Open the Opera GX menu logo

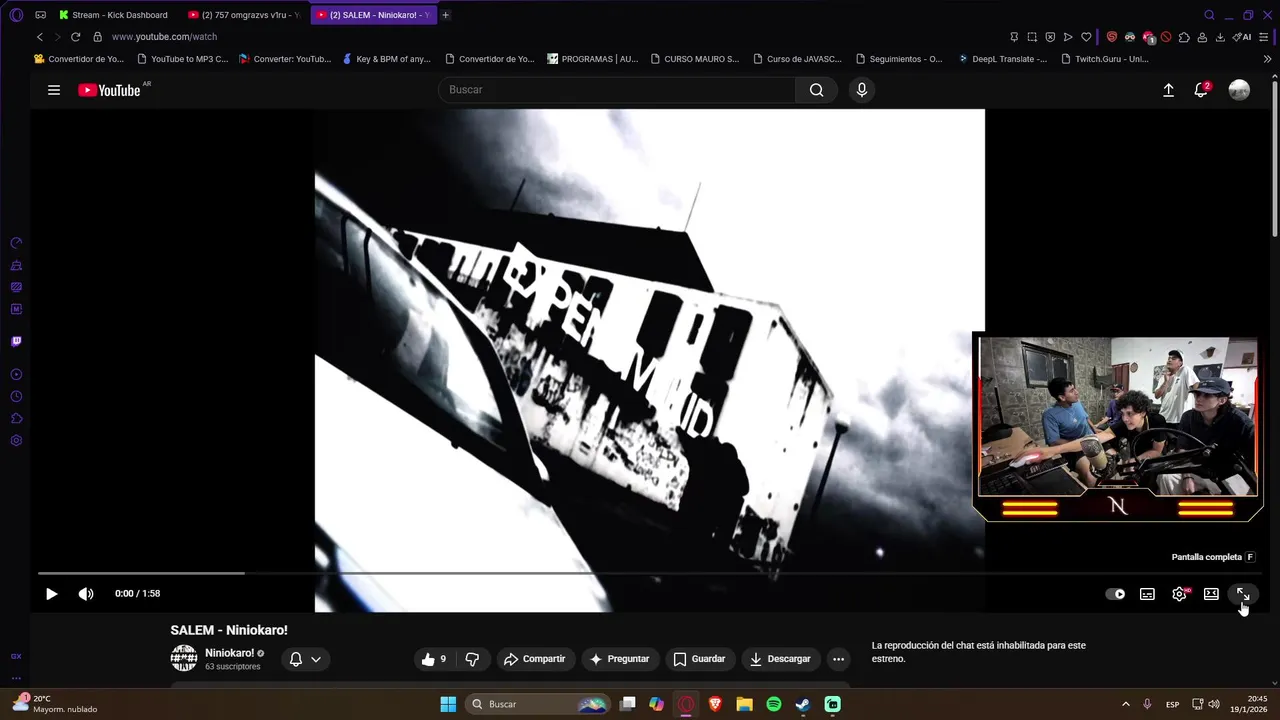pos(16,15)
